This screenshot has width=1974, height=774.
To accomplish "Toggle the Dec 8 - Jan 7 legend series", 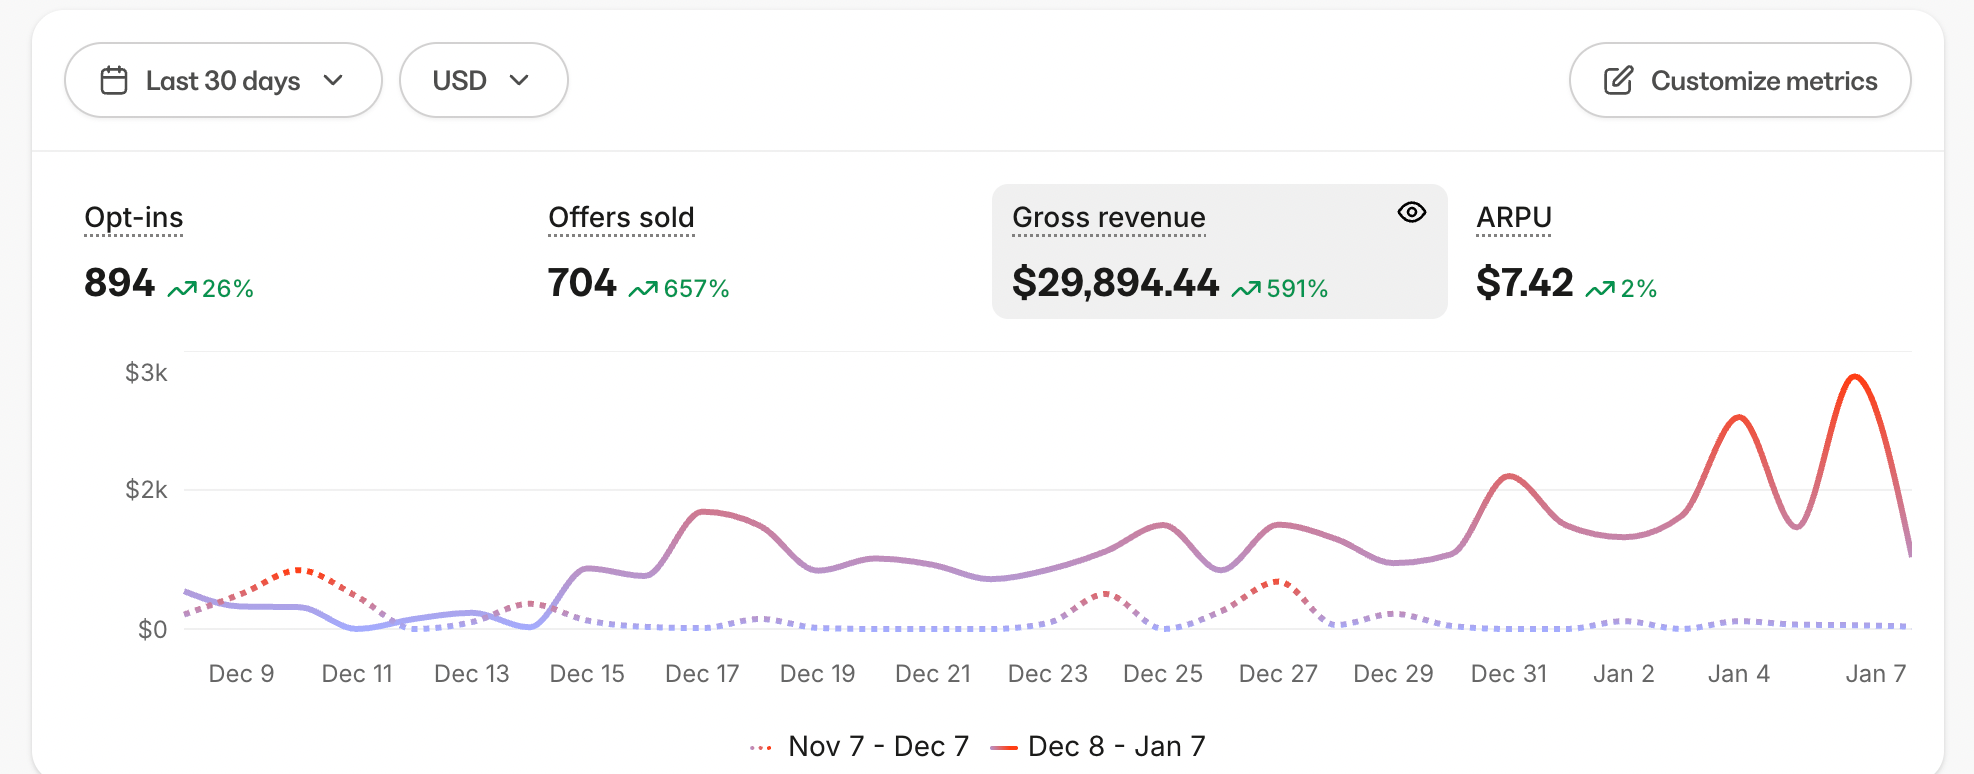I will [x=1116, y=746].
